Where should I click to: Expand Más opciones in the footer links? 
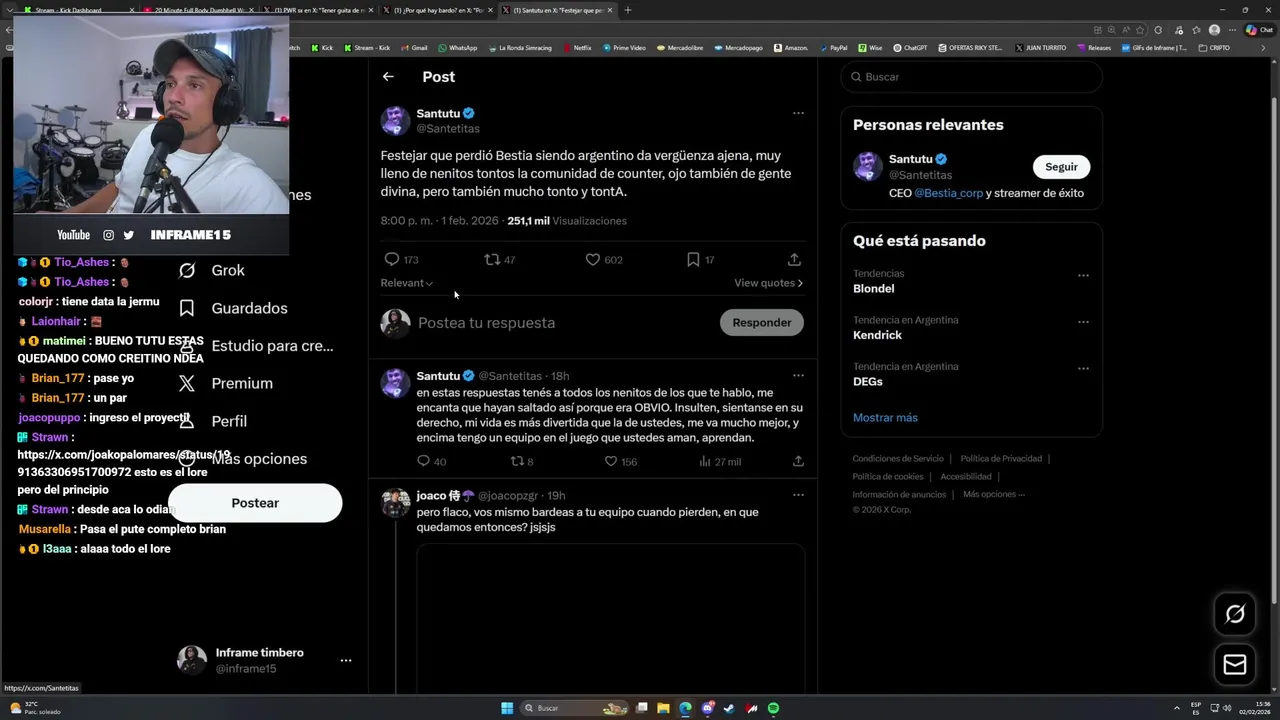[x=994, y=494]
